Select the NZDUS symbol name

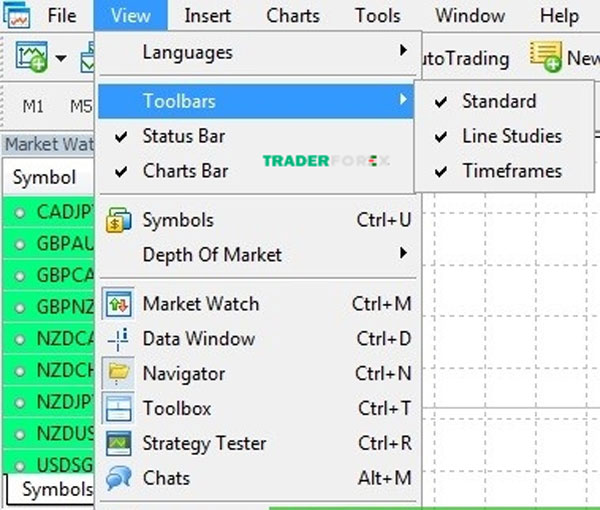pyautogui.click(x=65, y=433)
